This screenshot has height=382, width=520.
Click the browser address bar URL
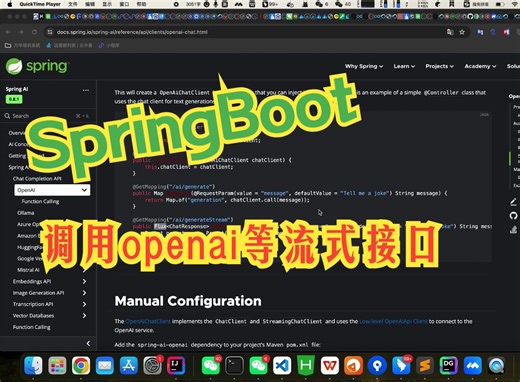coord(132,32)
